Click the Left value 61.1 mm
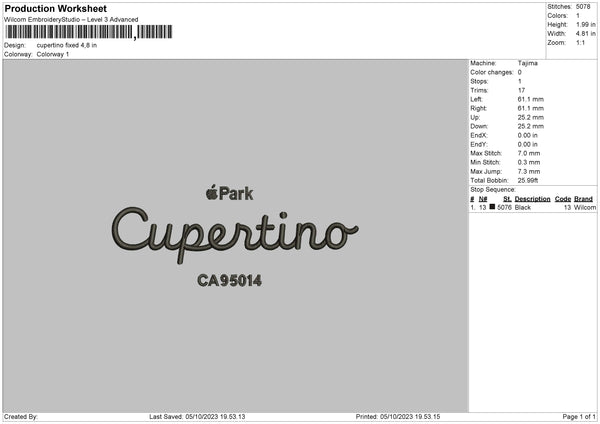 point(531,99)
